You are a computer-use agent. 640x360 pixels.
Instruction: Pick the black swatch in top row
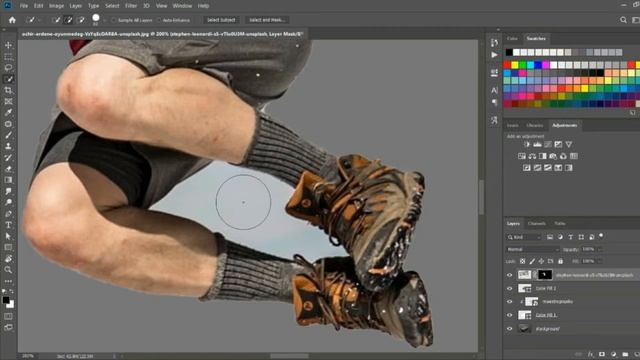tap(509, 52)
